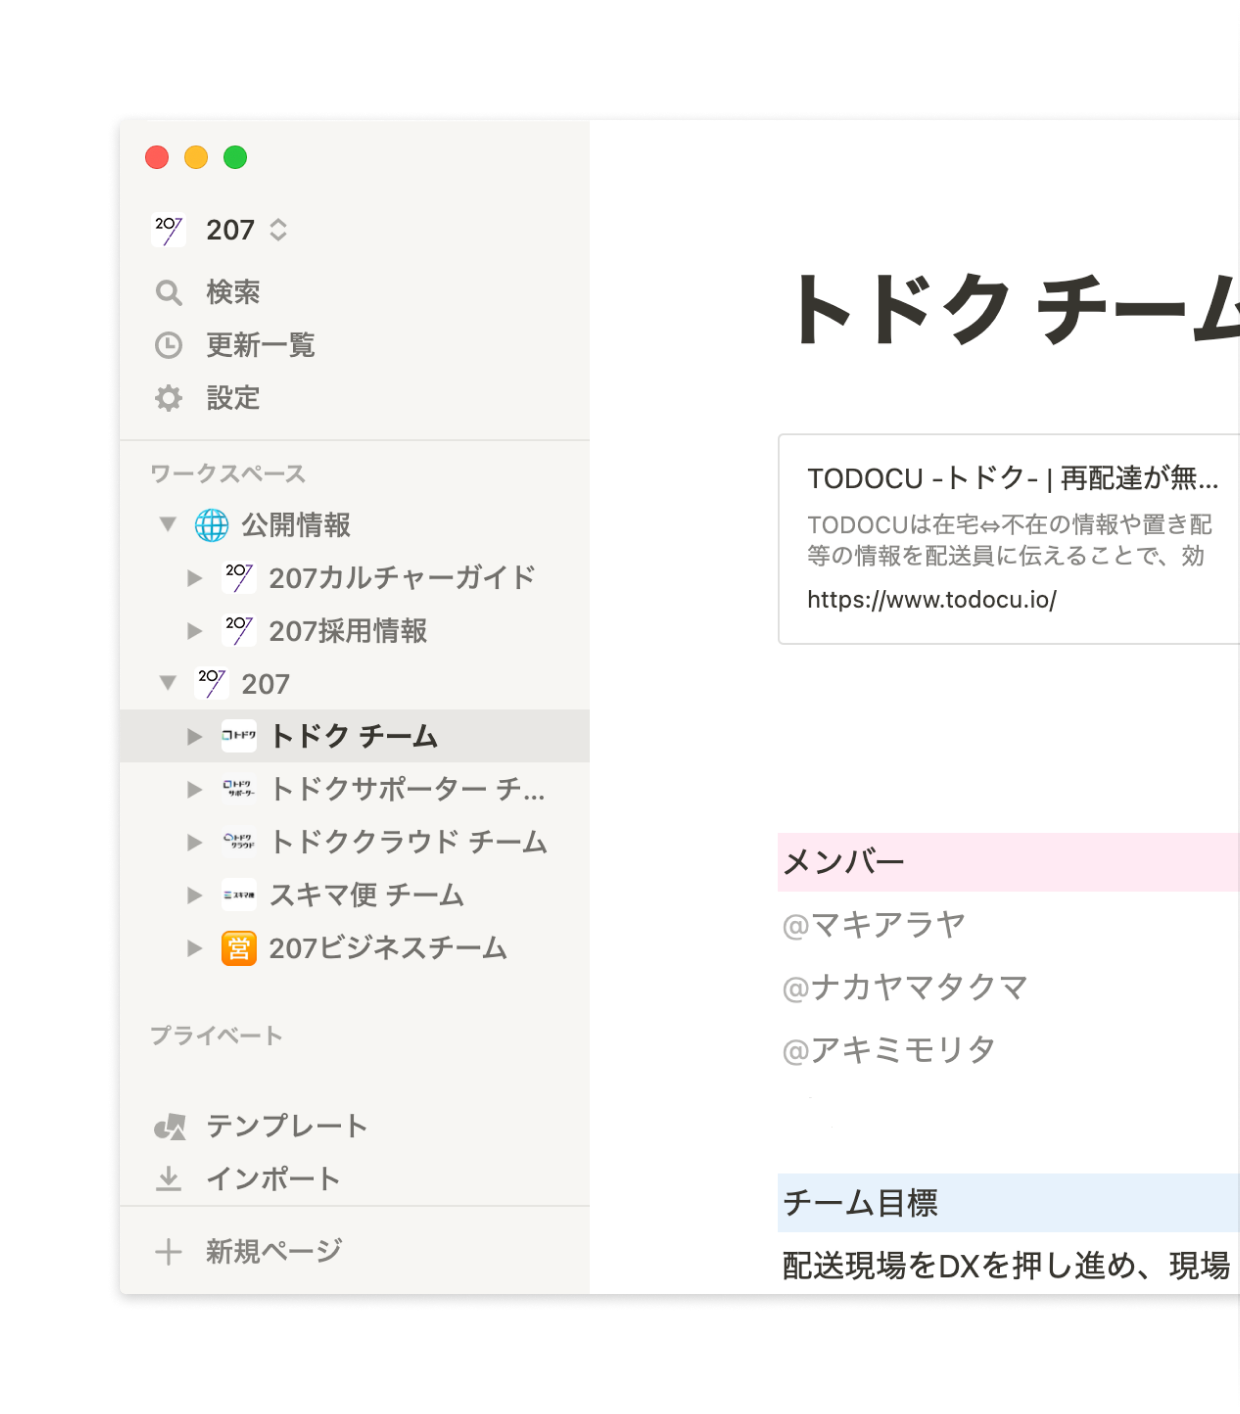Collapse the 公開情報 section triangle

click(x=168, y=524)
